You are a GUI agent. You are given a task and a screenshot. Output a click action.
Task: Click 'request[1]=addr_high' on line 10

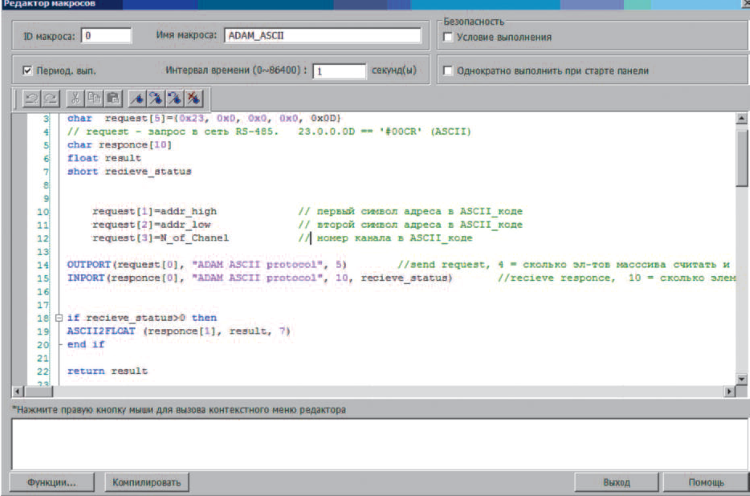point(154,211)
